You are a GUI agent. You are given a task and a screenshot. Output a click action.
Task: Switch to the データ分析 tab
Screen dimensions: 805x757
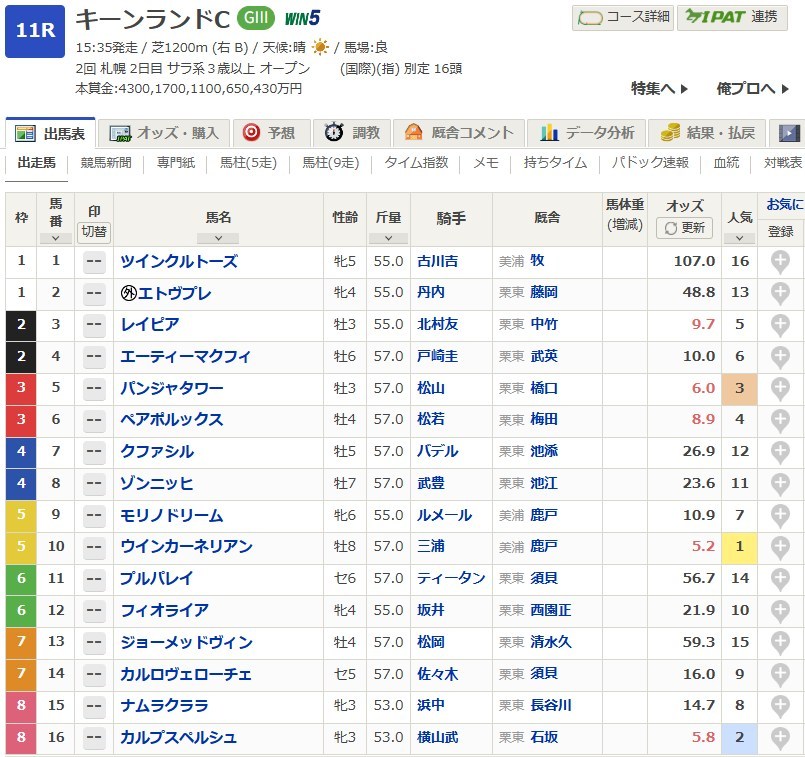click(587, 133)
